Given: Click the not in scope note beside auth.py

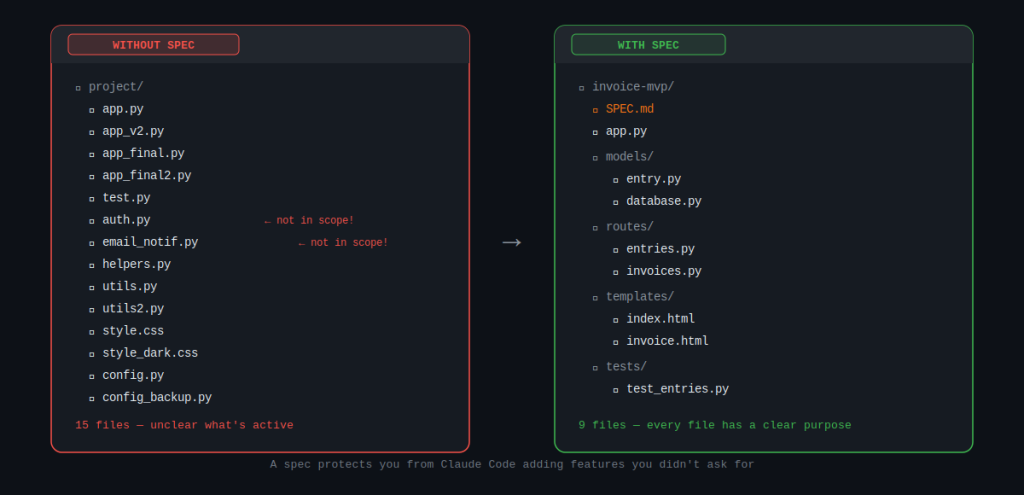Looking at the screenshot, I should point(309,220).
